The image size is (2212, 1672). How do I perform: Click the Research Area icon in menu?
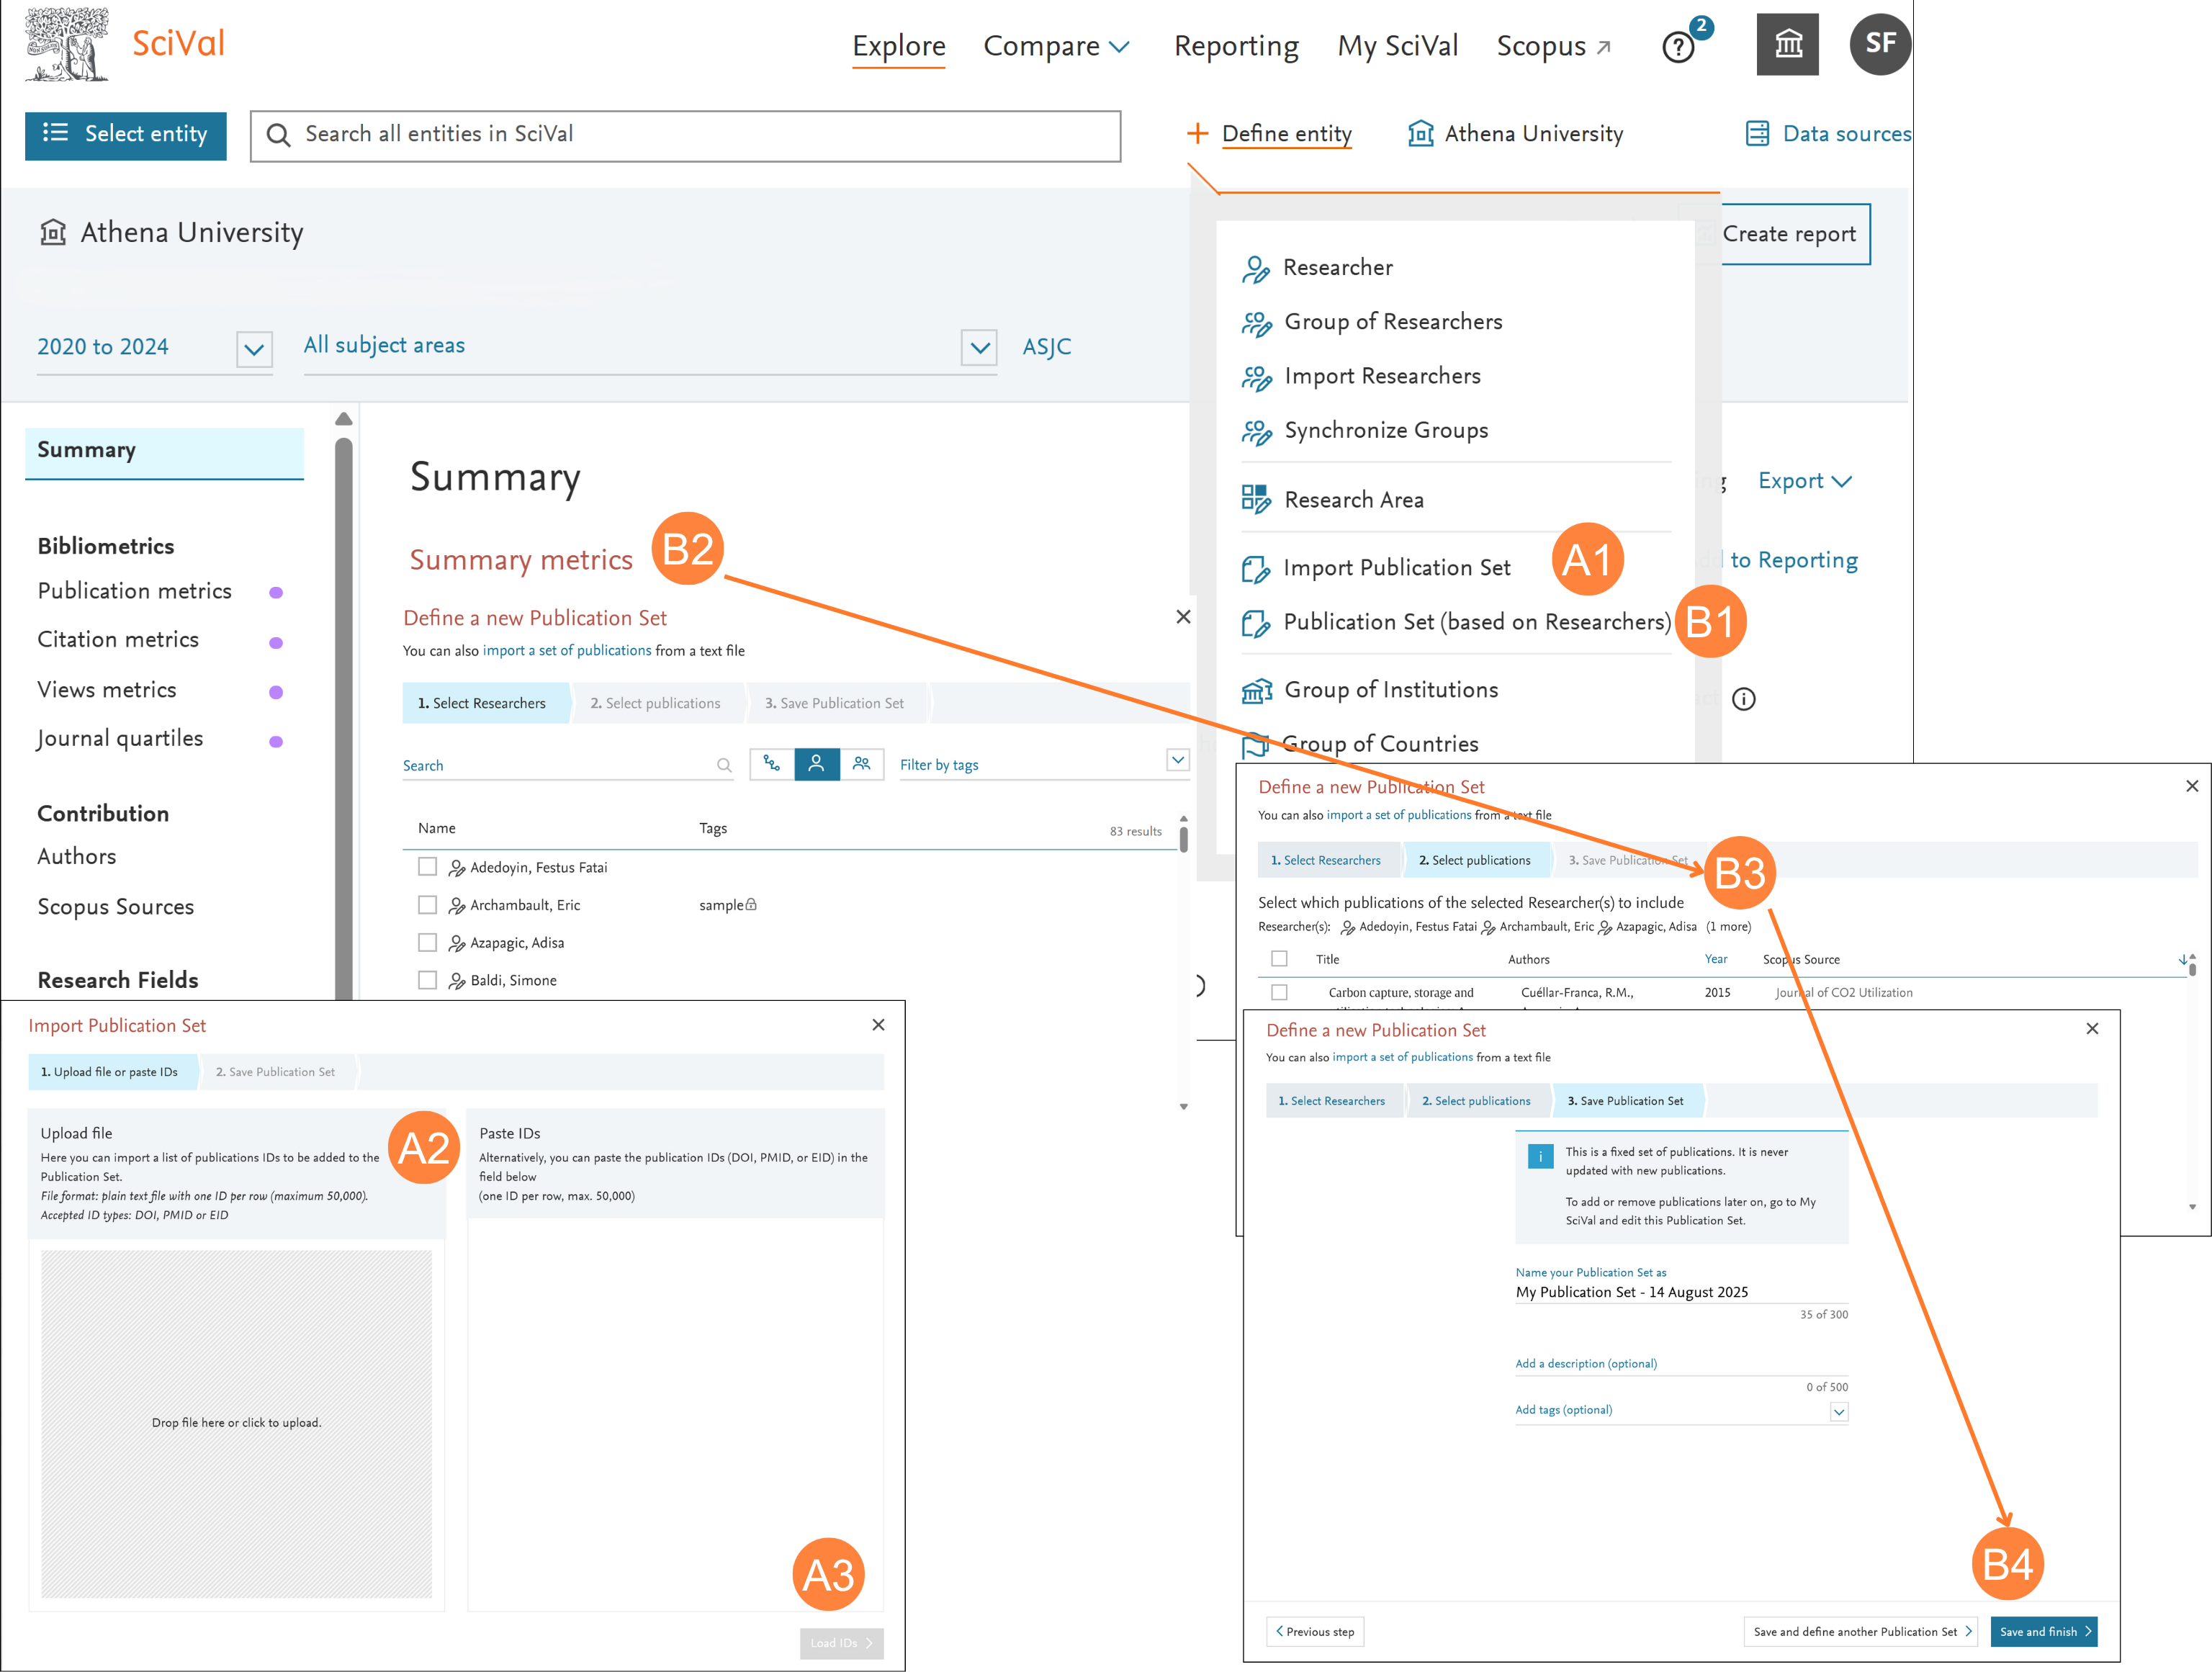click(1255, 499)
